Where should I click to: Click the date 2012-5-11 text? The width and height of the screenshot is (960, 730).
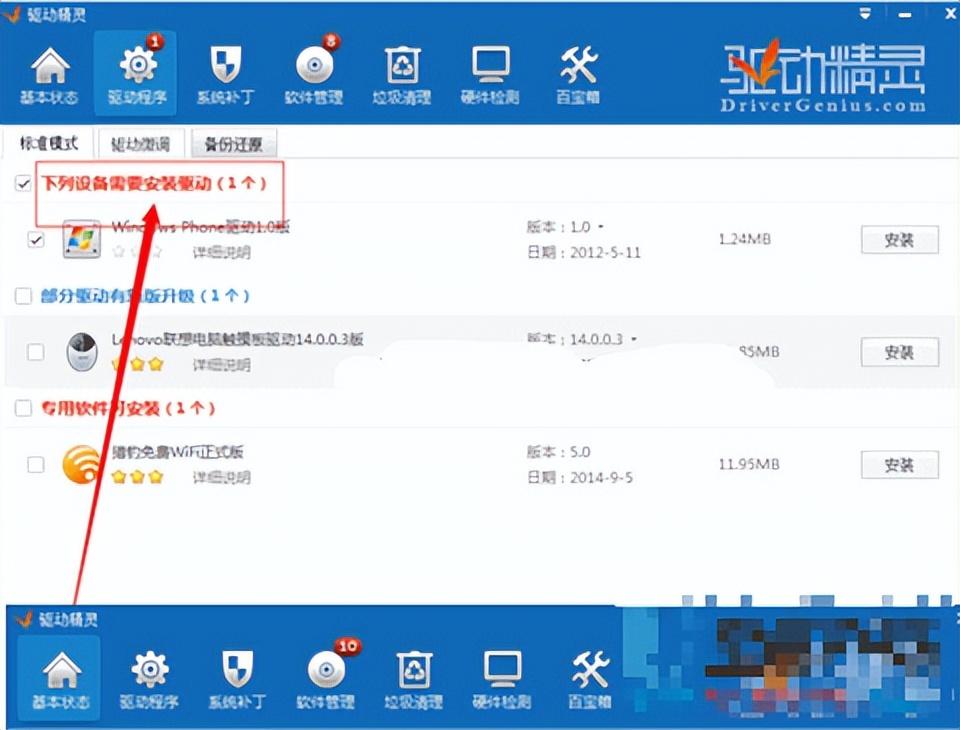click(606, 252)
